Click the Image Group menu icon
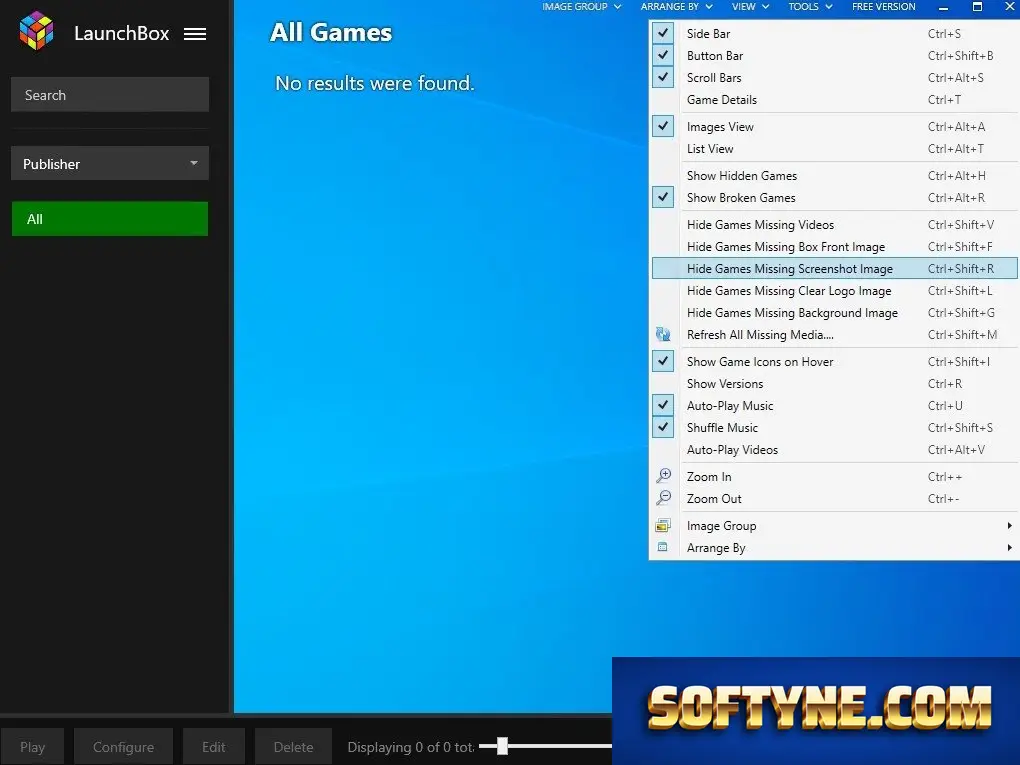 663,526
